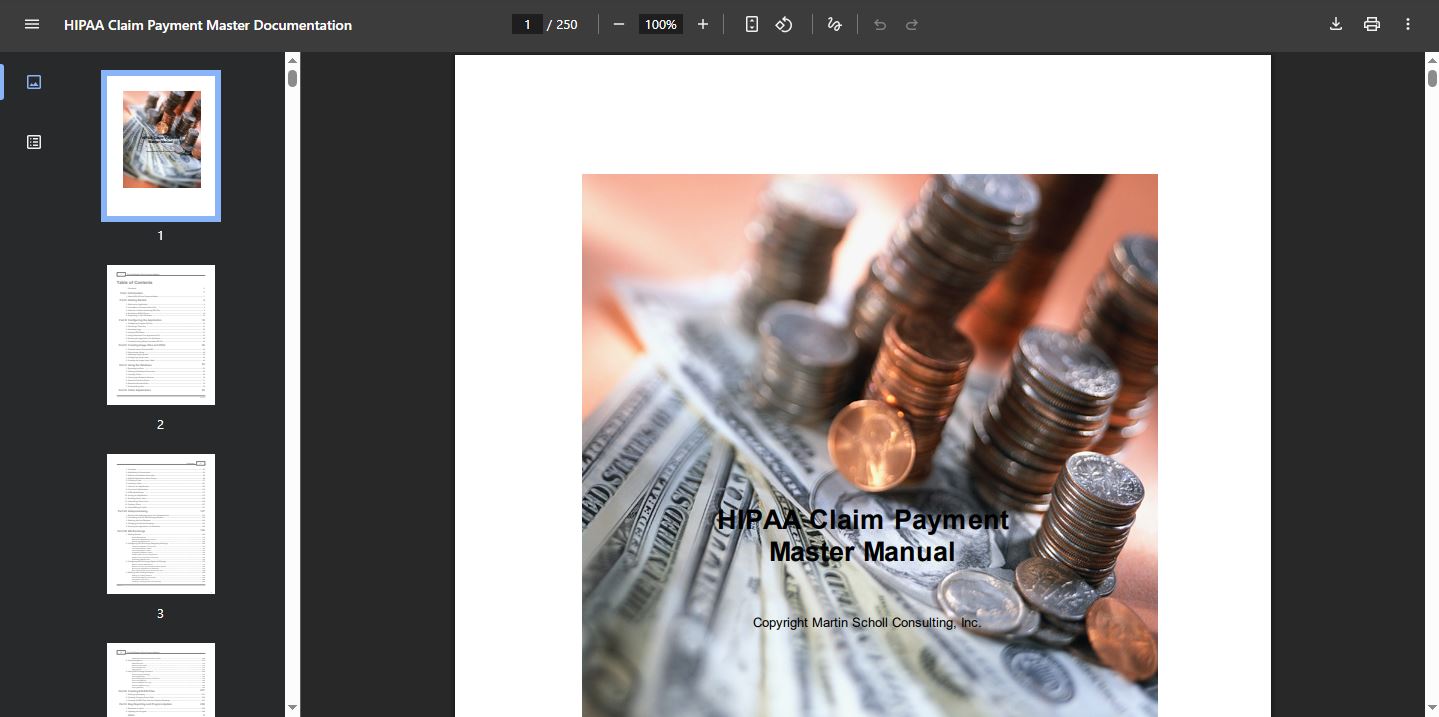Print the document

coord(1372,24)
